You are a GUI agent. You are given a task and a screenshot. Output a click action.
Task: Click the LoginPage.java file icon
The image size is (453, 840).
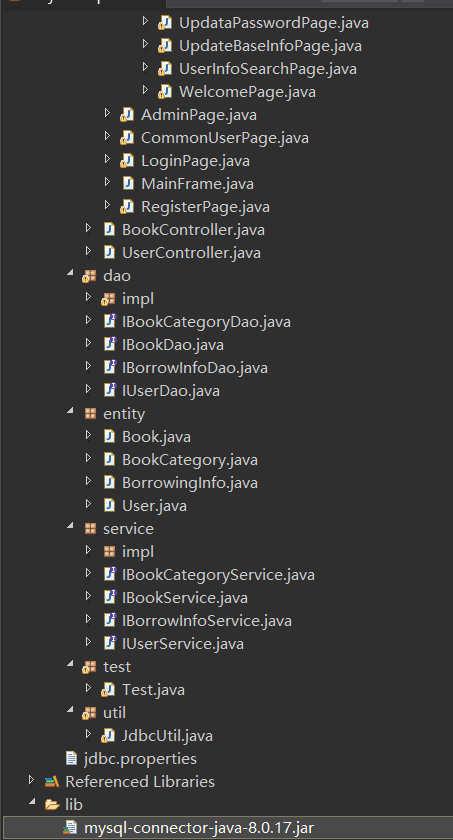pos(127,161)
